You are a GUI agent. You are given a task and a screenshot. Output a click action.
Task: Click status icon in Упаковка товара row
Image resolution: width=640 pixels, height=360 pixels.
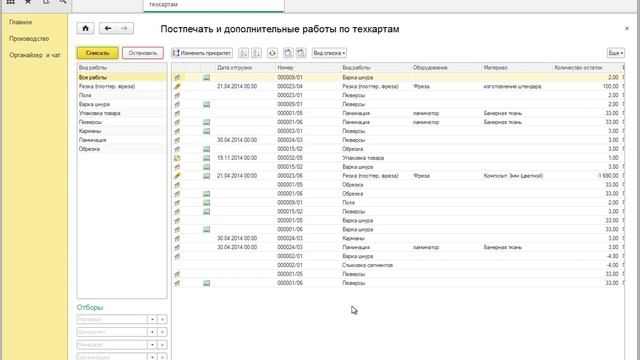[x=177, y=158]
